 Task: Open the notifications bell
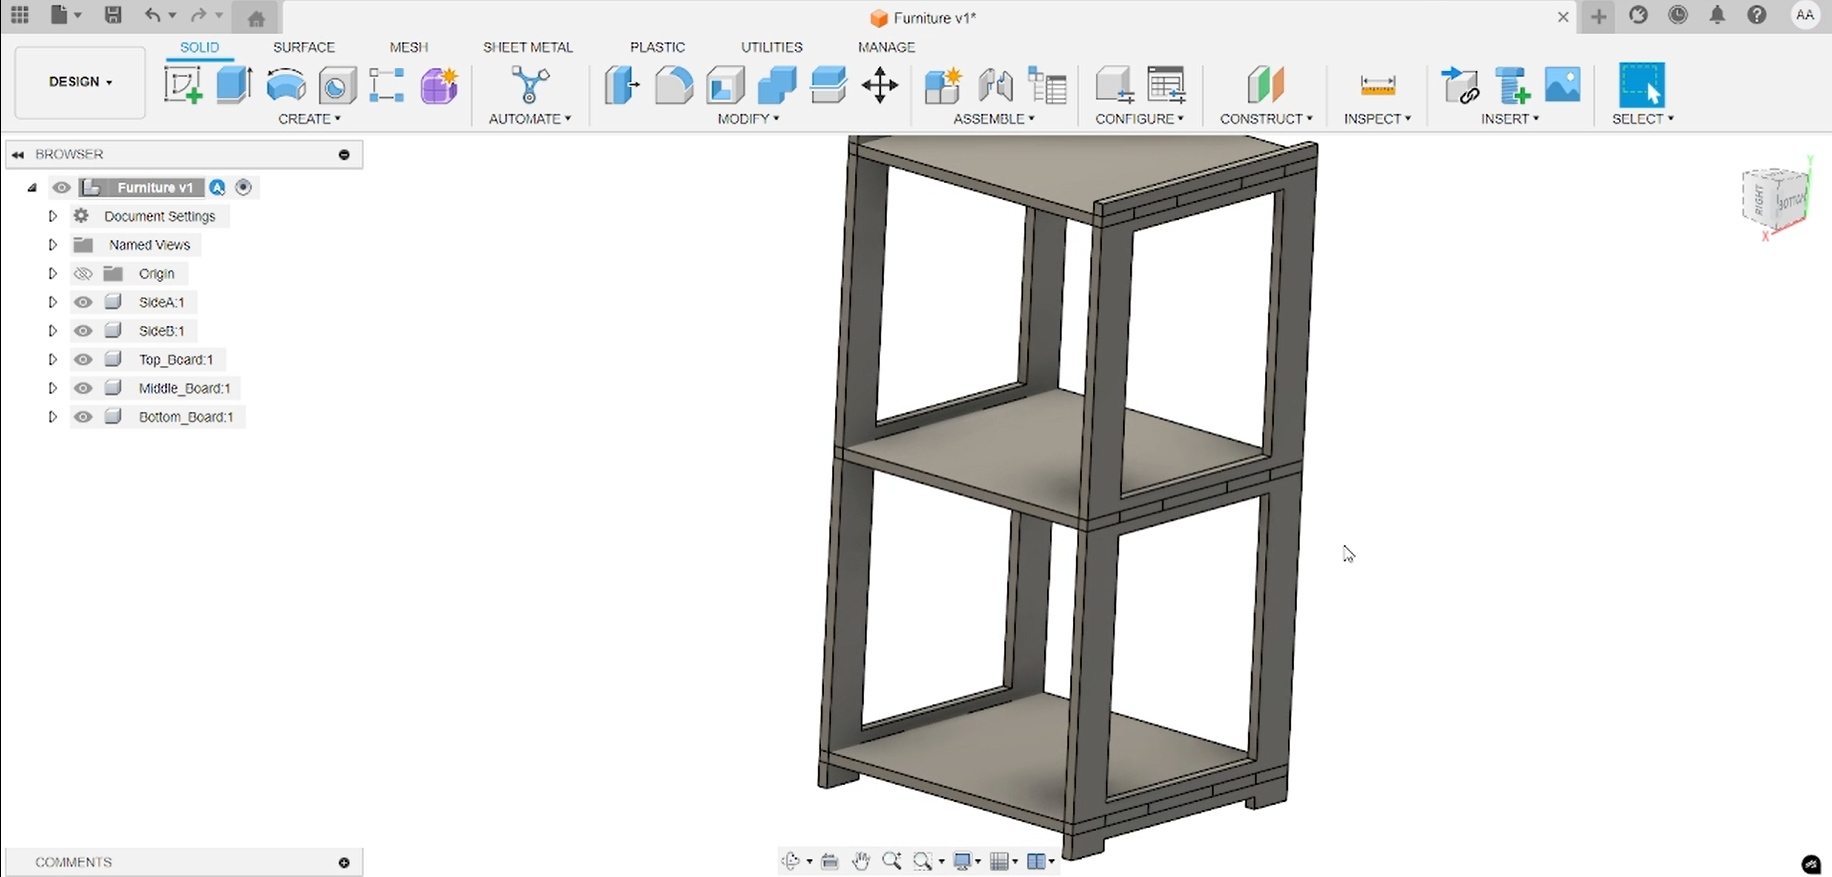(1717, 15)
